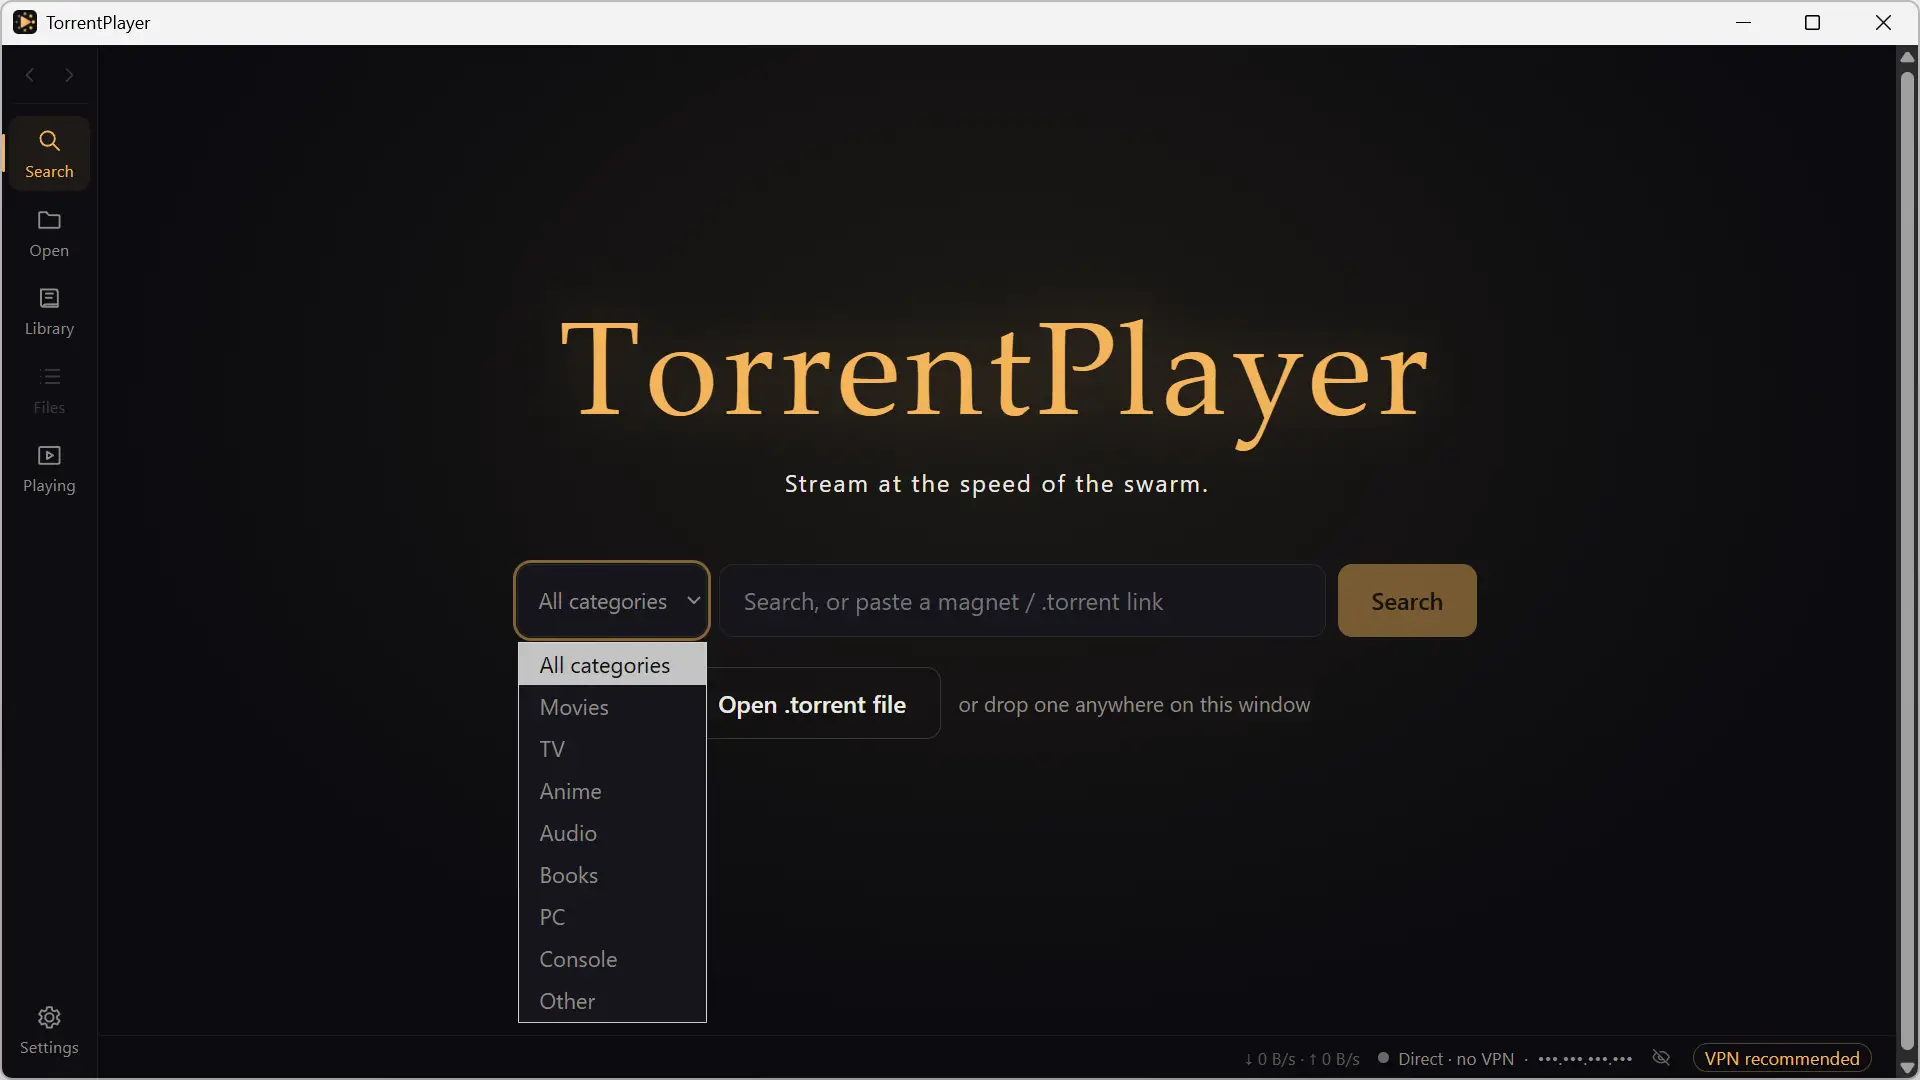Pick the Anime category

pyautogui.click(x=612, y=791)
